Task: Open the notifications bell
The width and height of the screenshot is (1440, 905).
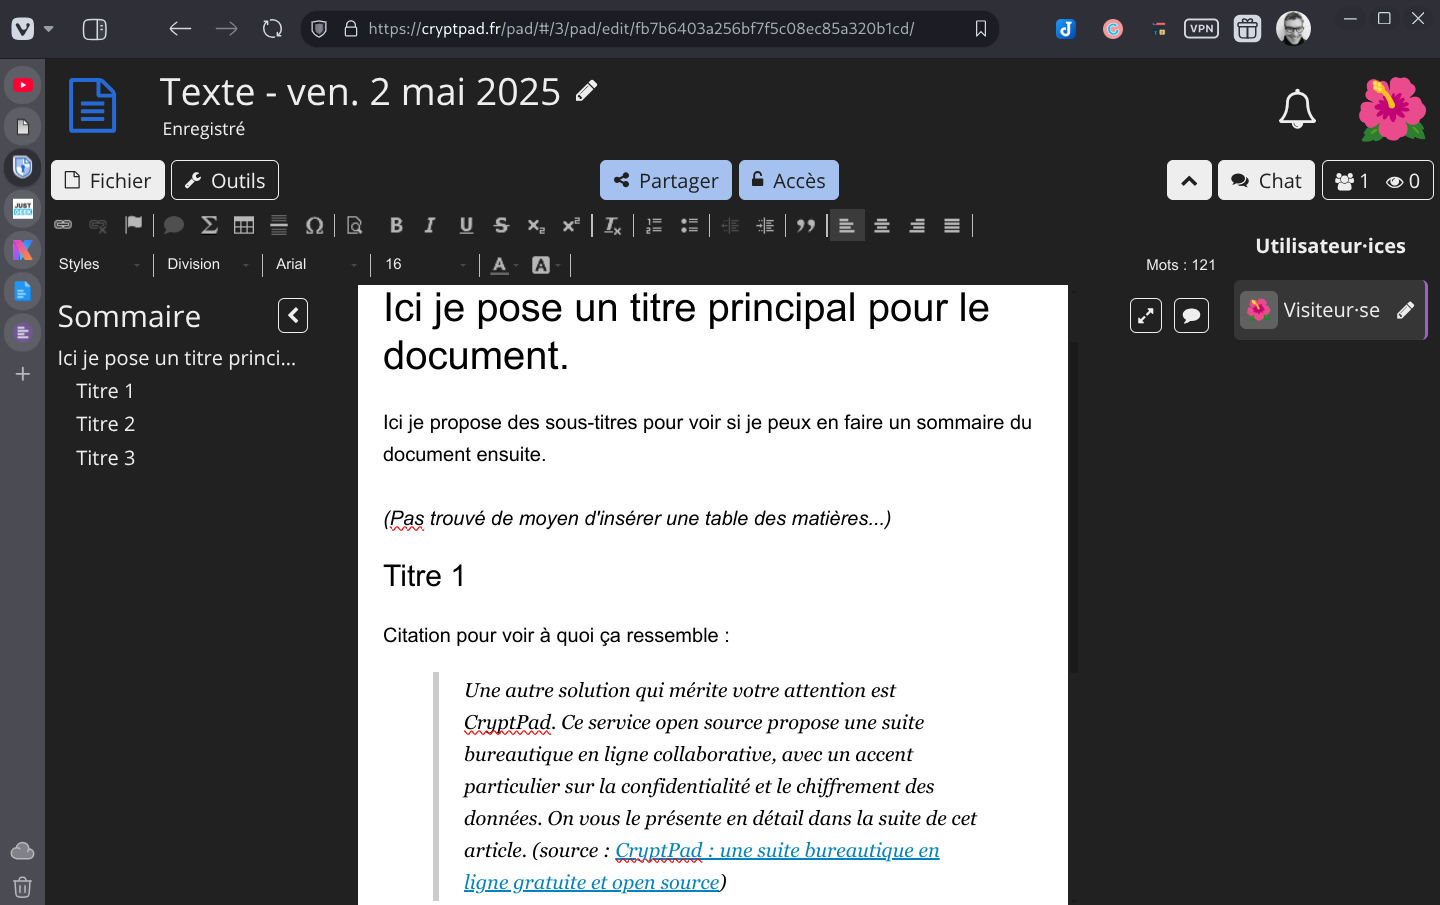Action: click(1297, 109)
